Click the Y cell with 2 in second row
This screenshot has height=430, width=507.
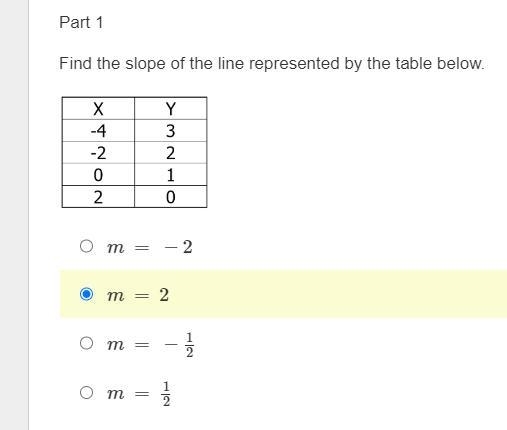(x=171, y=153)
